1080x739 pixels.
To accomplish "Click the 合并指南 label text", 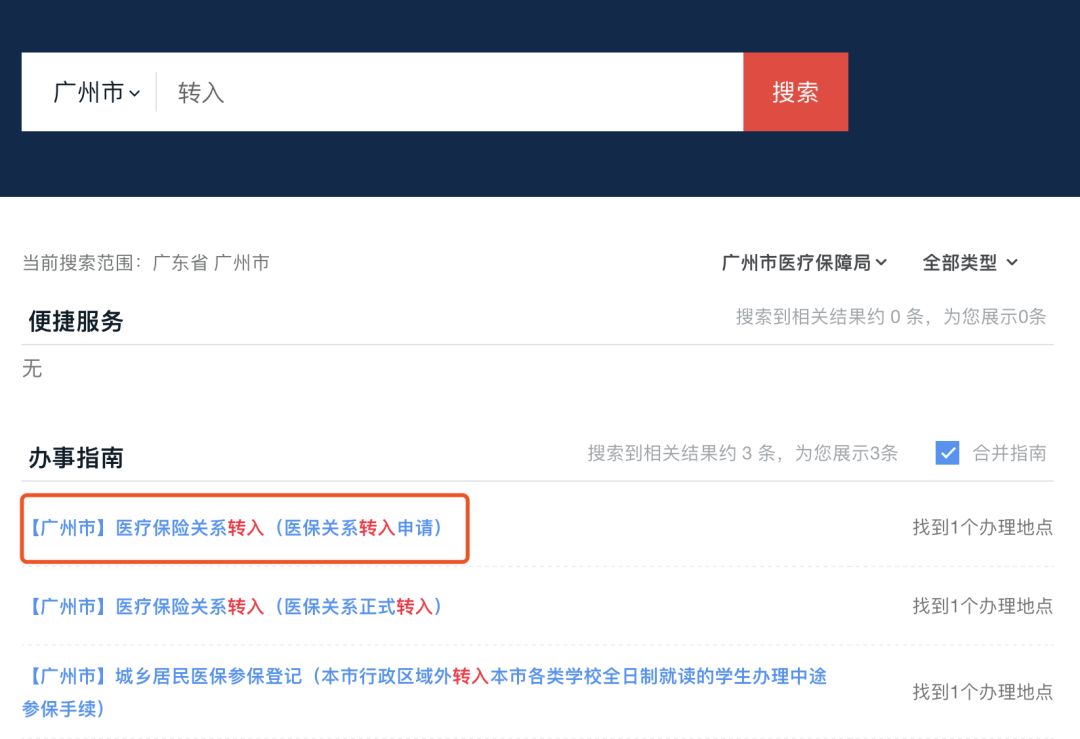I will pyautogui.click(x=1008, y=453).
